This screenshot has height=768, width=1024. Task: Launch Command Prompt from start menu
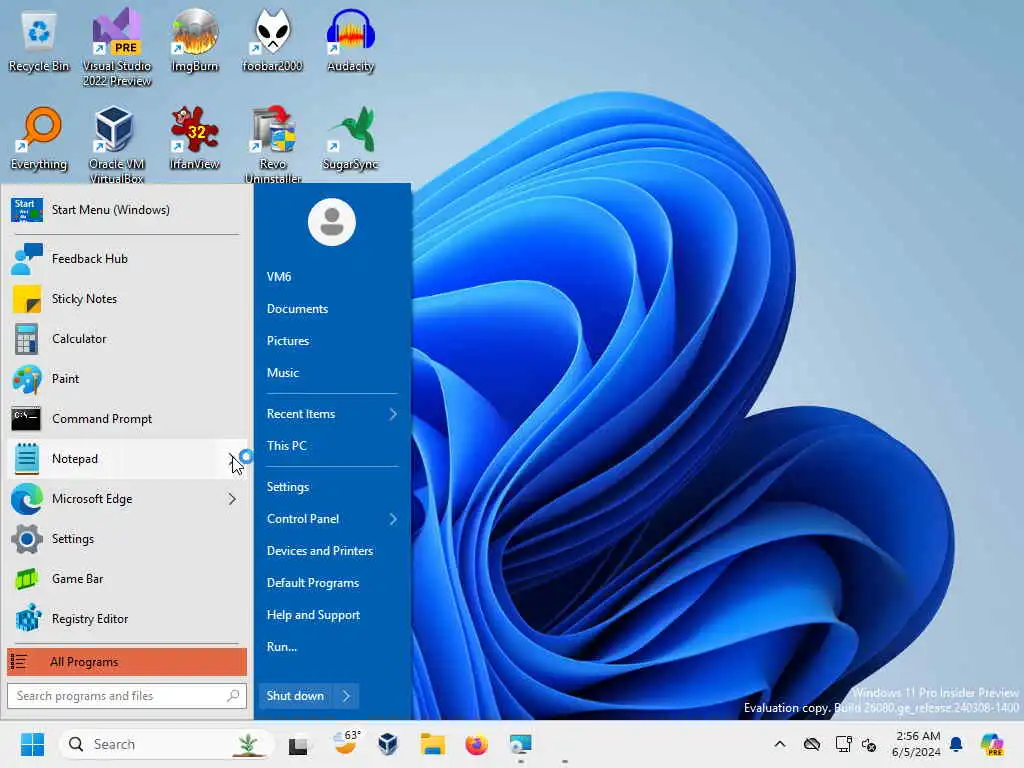[x=127, y=419]
